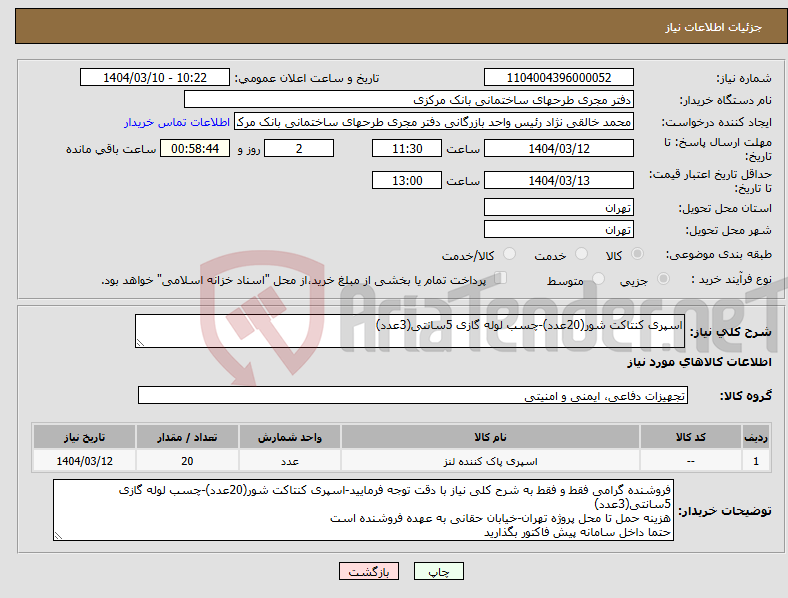Click the buyer organization name field
Screen dimensions: 788x598
409,99
